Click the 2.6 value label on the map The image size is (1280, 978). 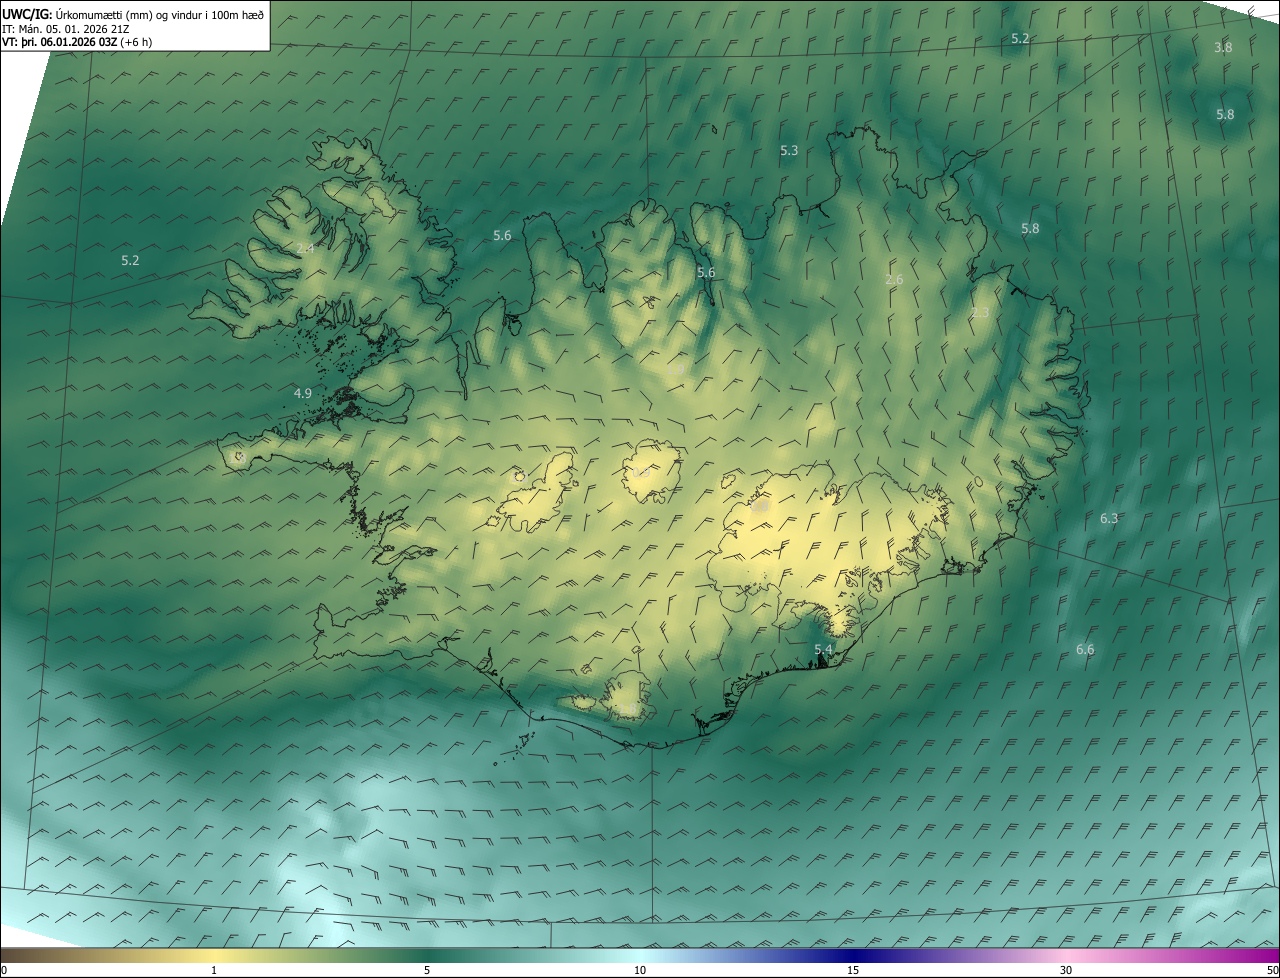coord(895,279)
